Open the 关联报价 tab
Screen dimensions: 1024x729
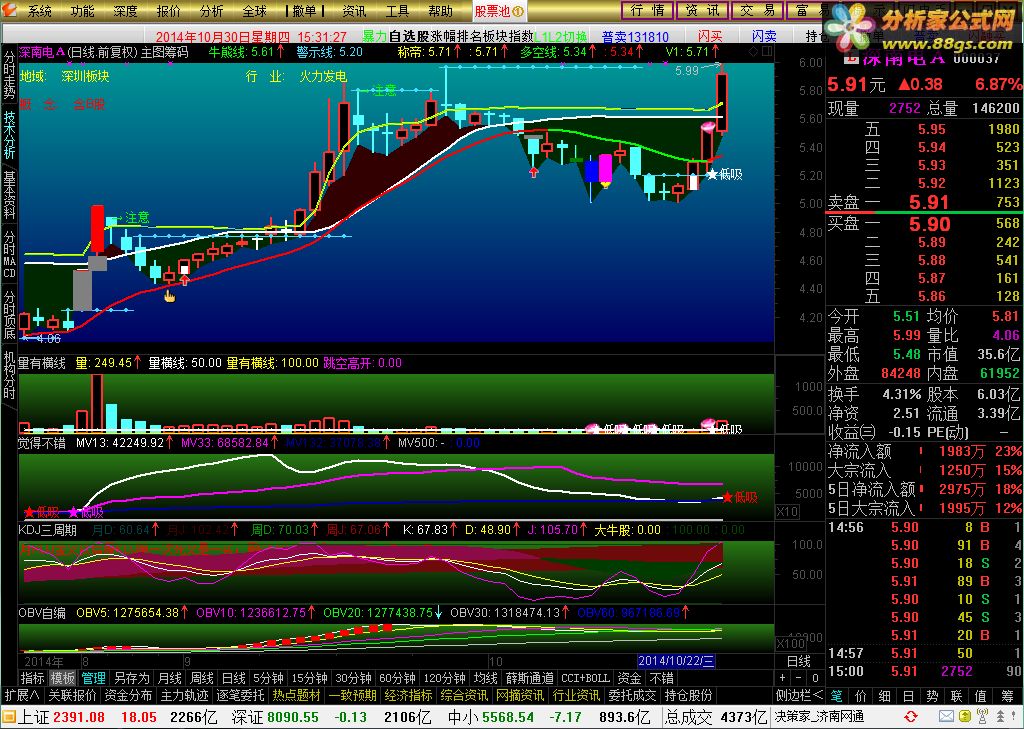tap(72, 696)
